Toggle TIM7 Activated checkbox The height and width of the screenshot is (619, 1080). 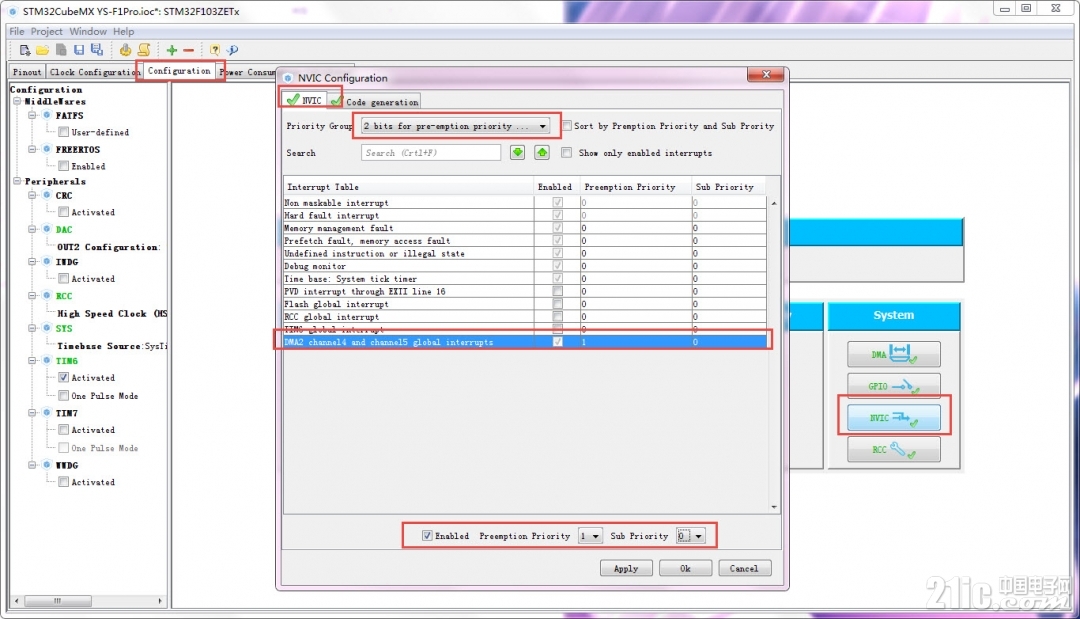63,430
